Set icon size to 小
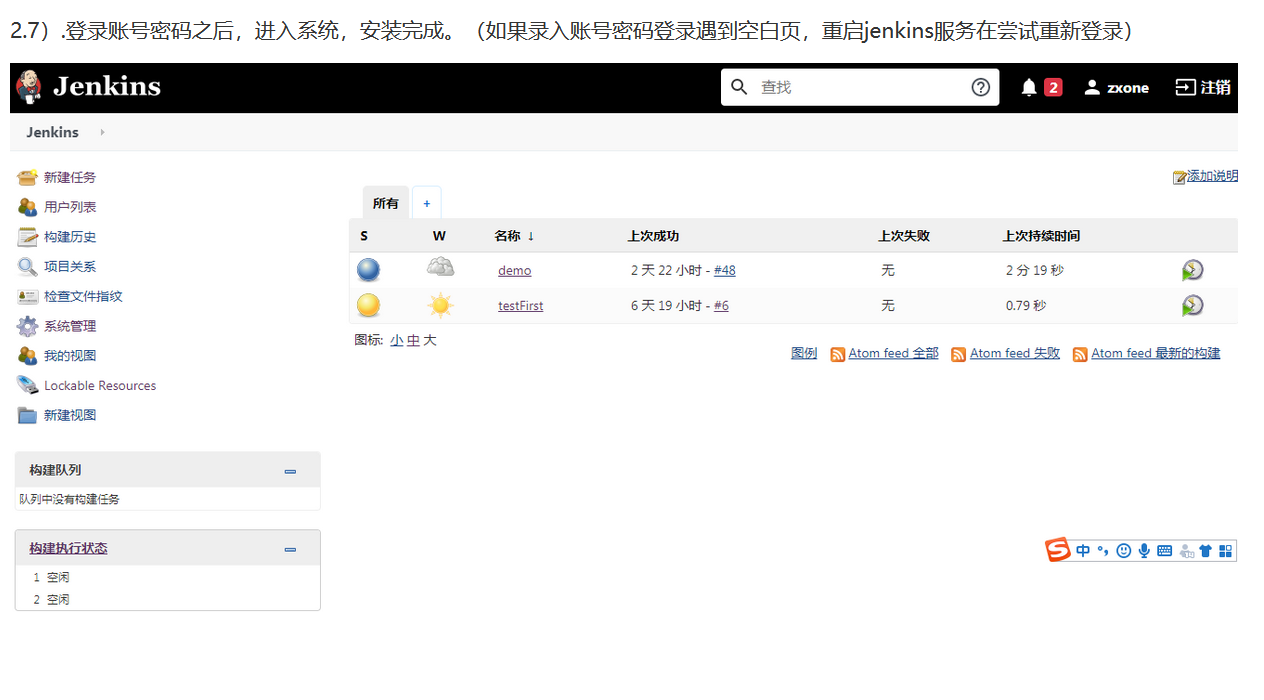This screenshot has width=1264, height=700. (x=397, y=340)
